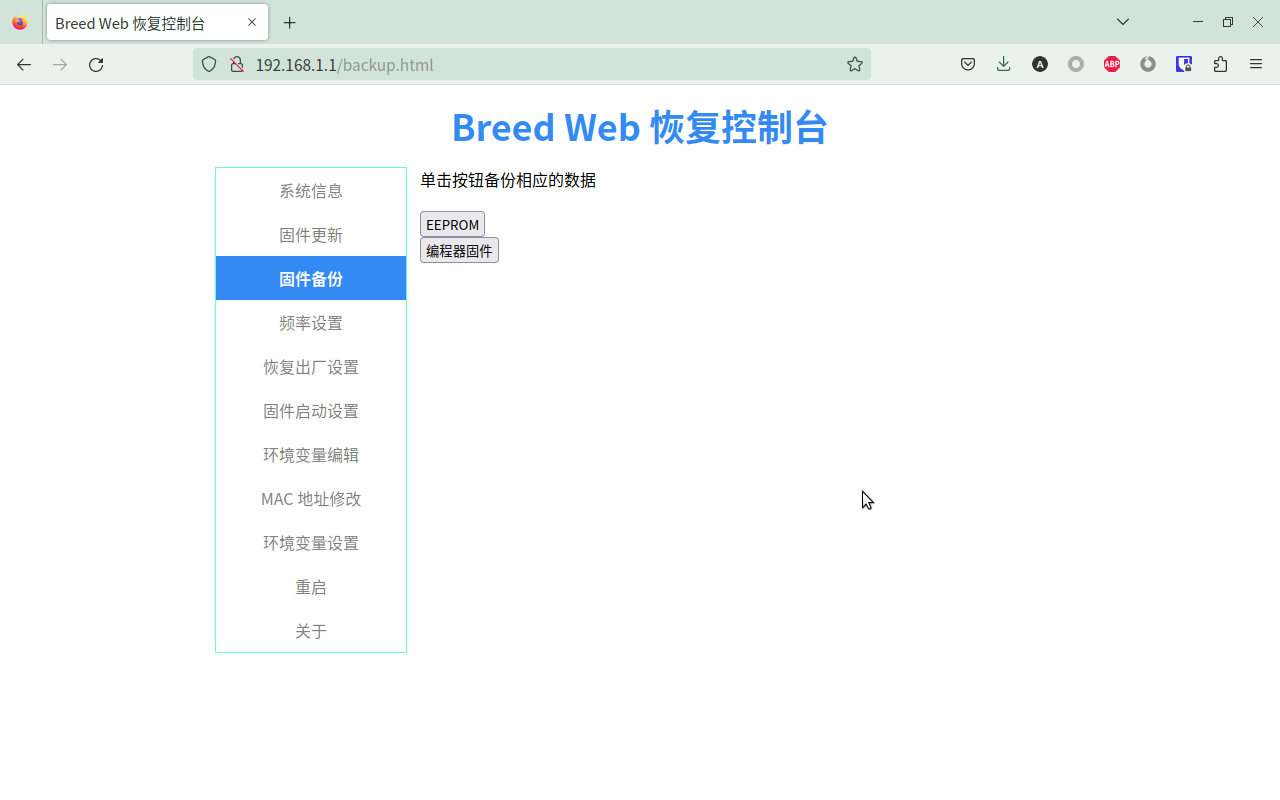Minimize the Firefox window
This screenshot has height=800, width=1280.
pos(1198,22)
